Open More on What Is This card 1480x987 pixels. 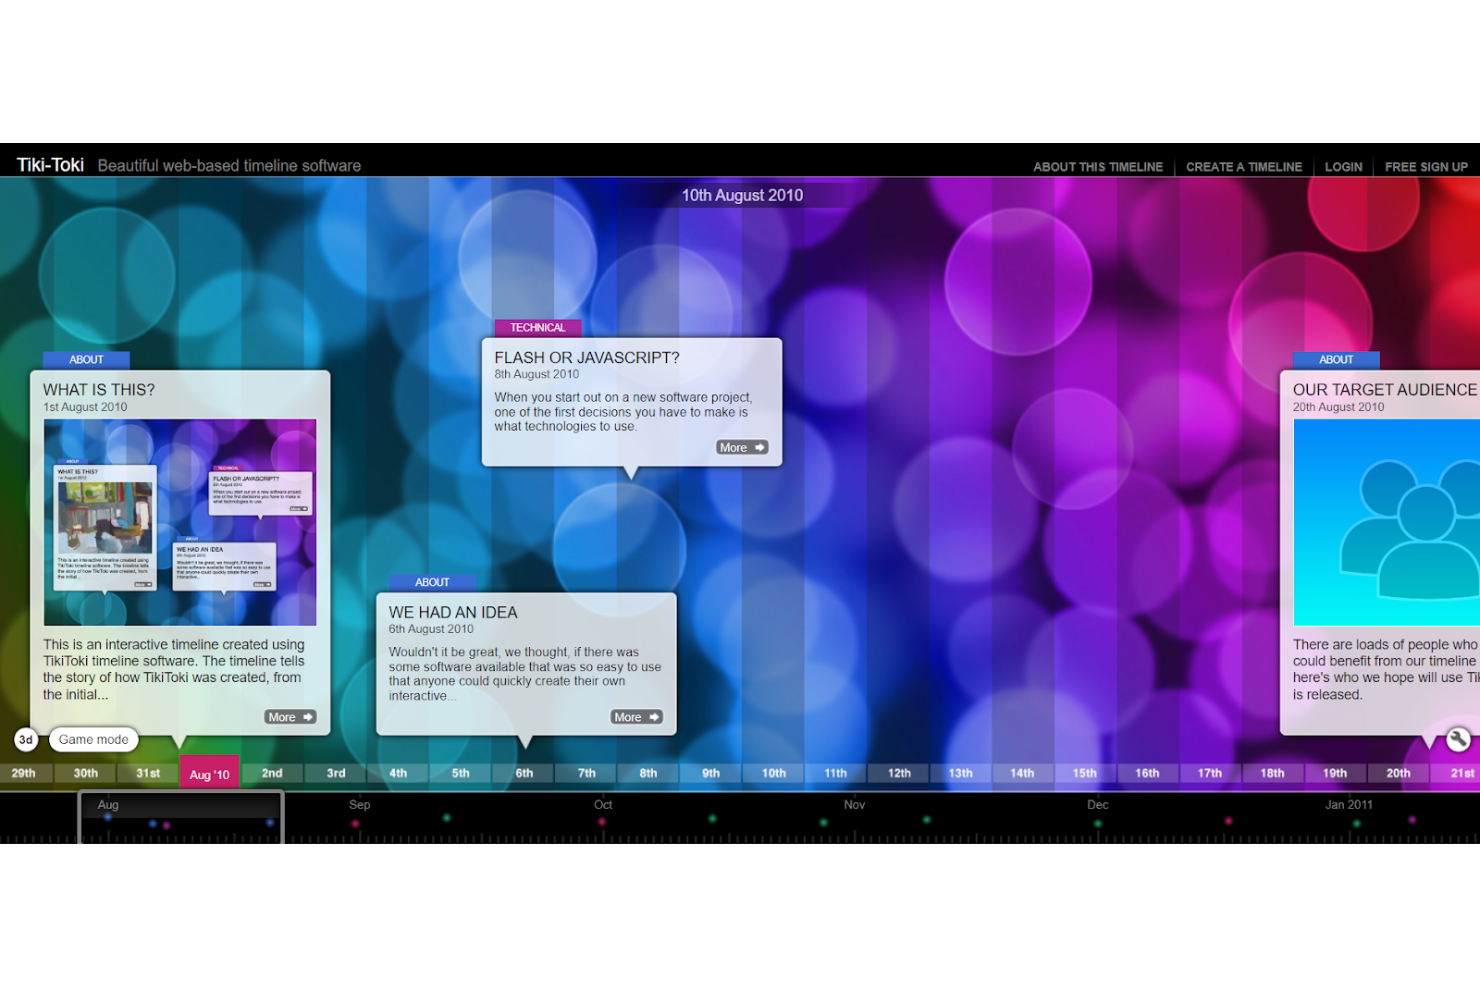[290, 717]
